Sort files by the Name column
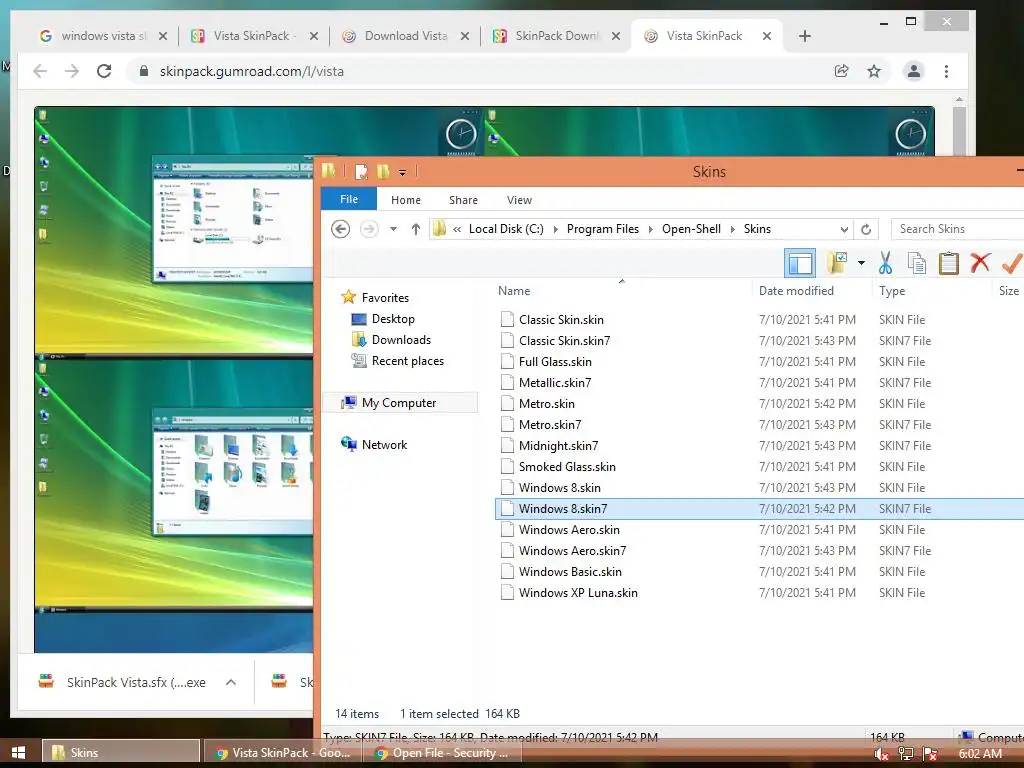Viewport: 1024px width, 768px height. tap(514, 291)
